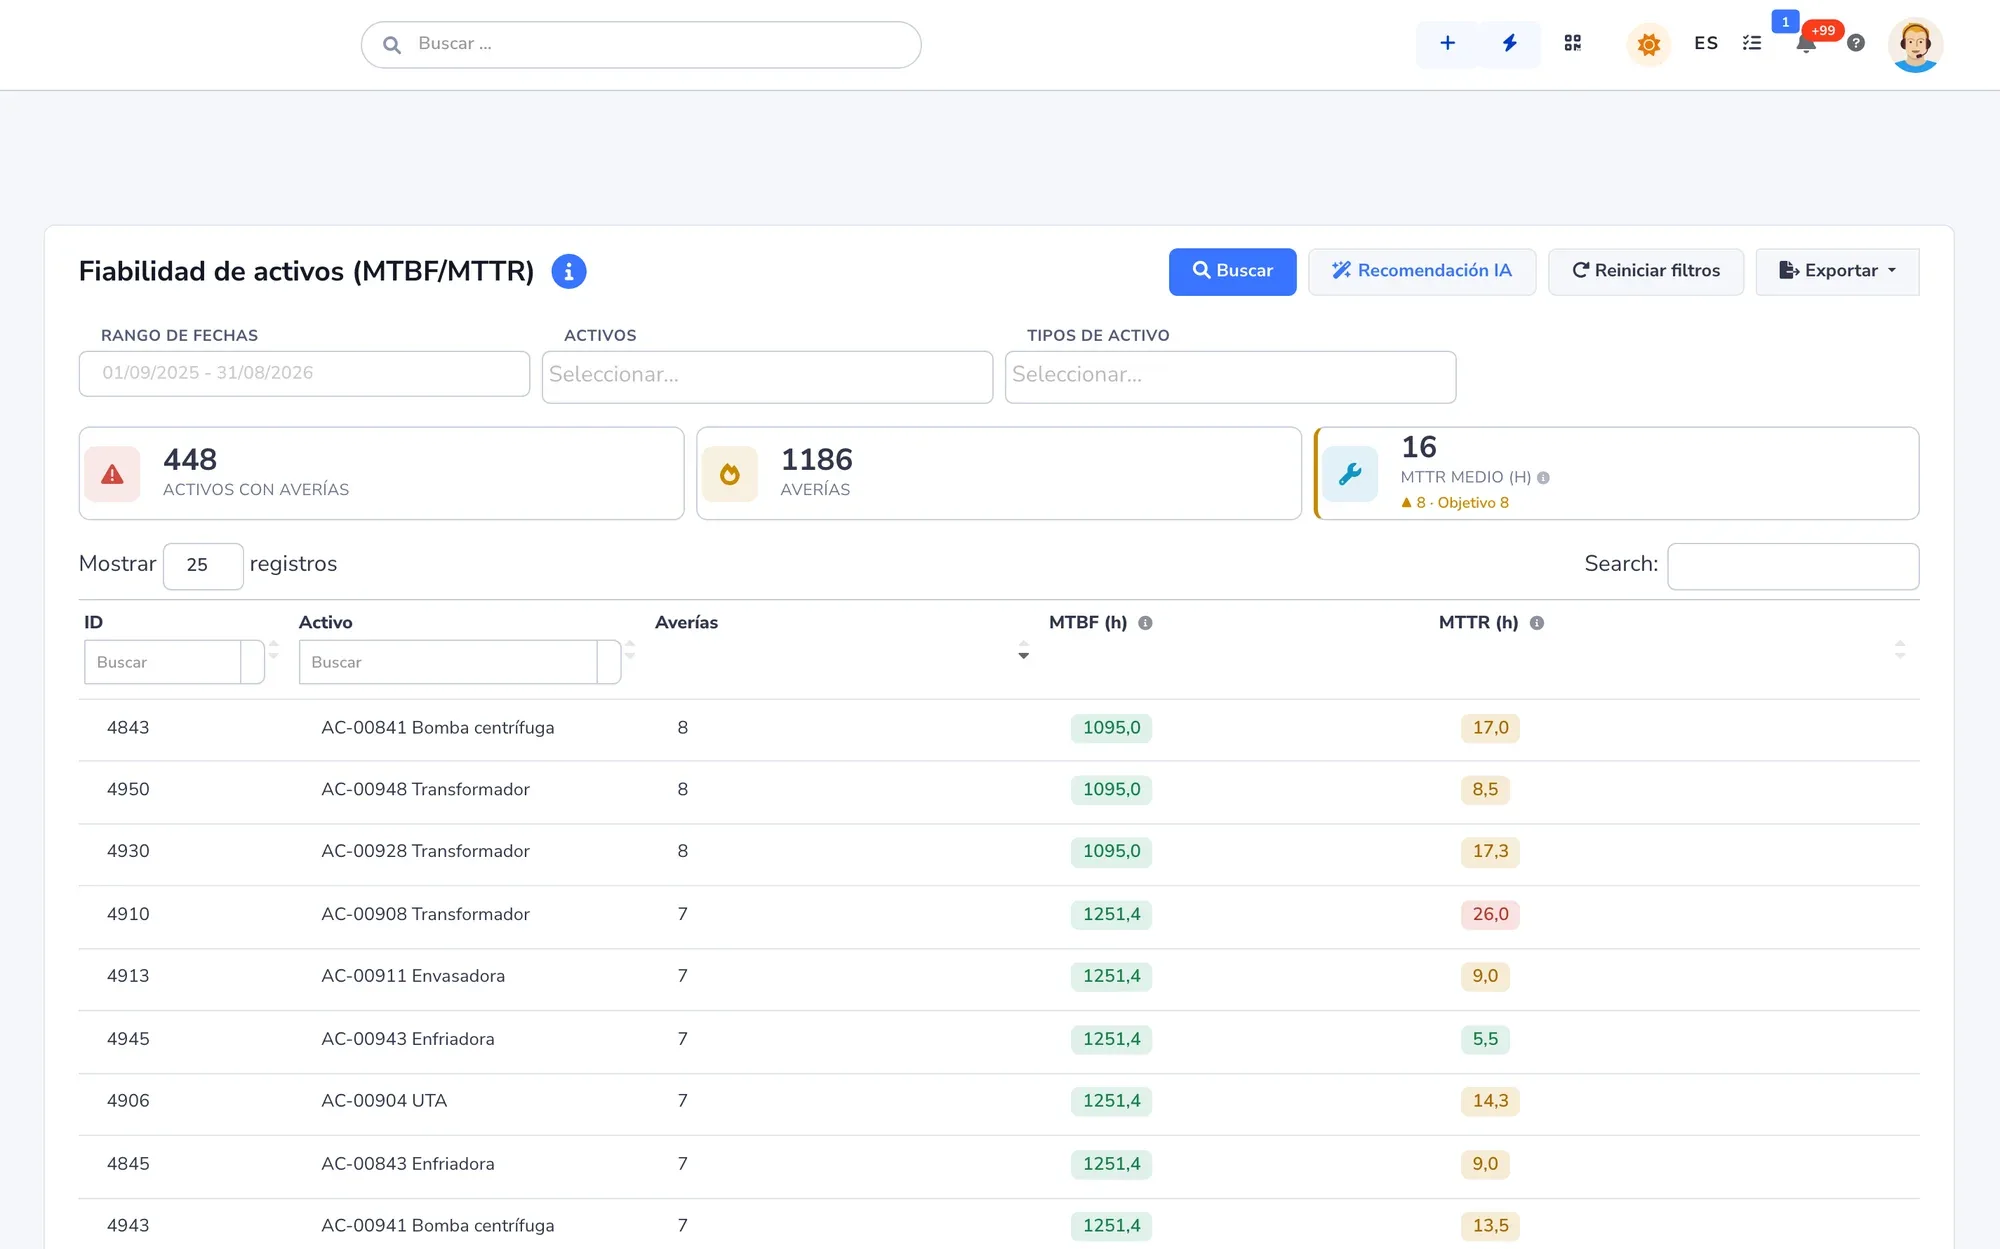Open the Tipos de activo Seleccionar dropdown
2000x1249 pixels.
pos(1230,376)
